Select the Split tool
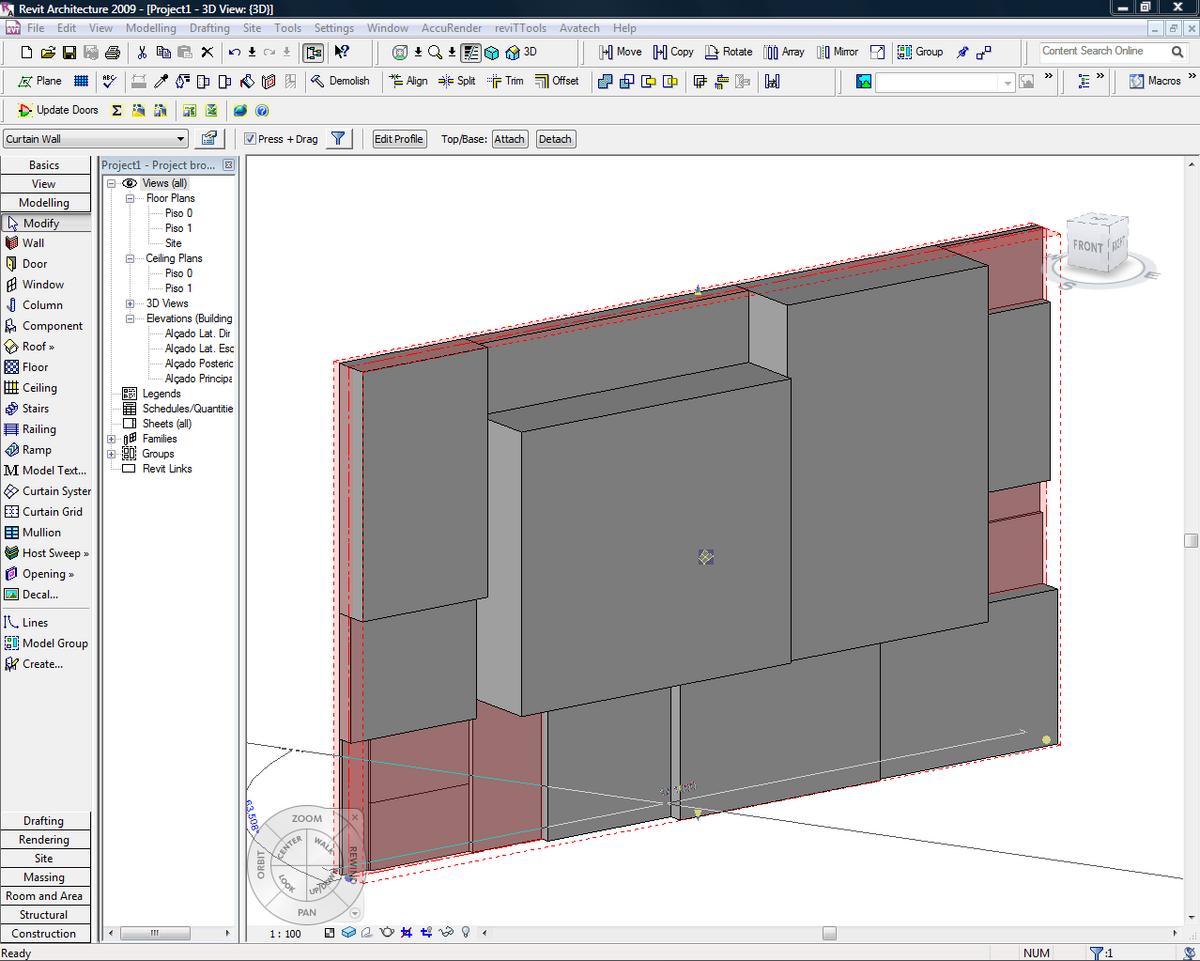This screenshot has width=1200, height=961. [x=458, y=81]
